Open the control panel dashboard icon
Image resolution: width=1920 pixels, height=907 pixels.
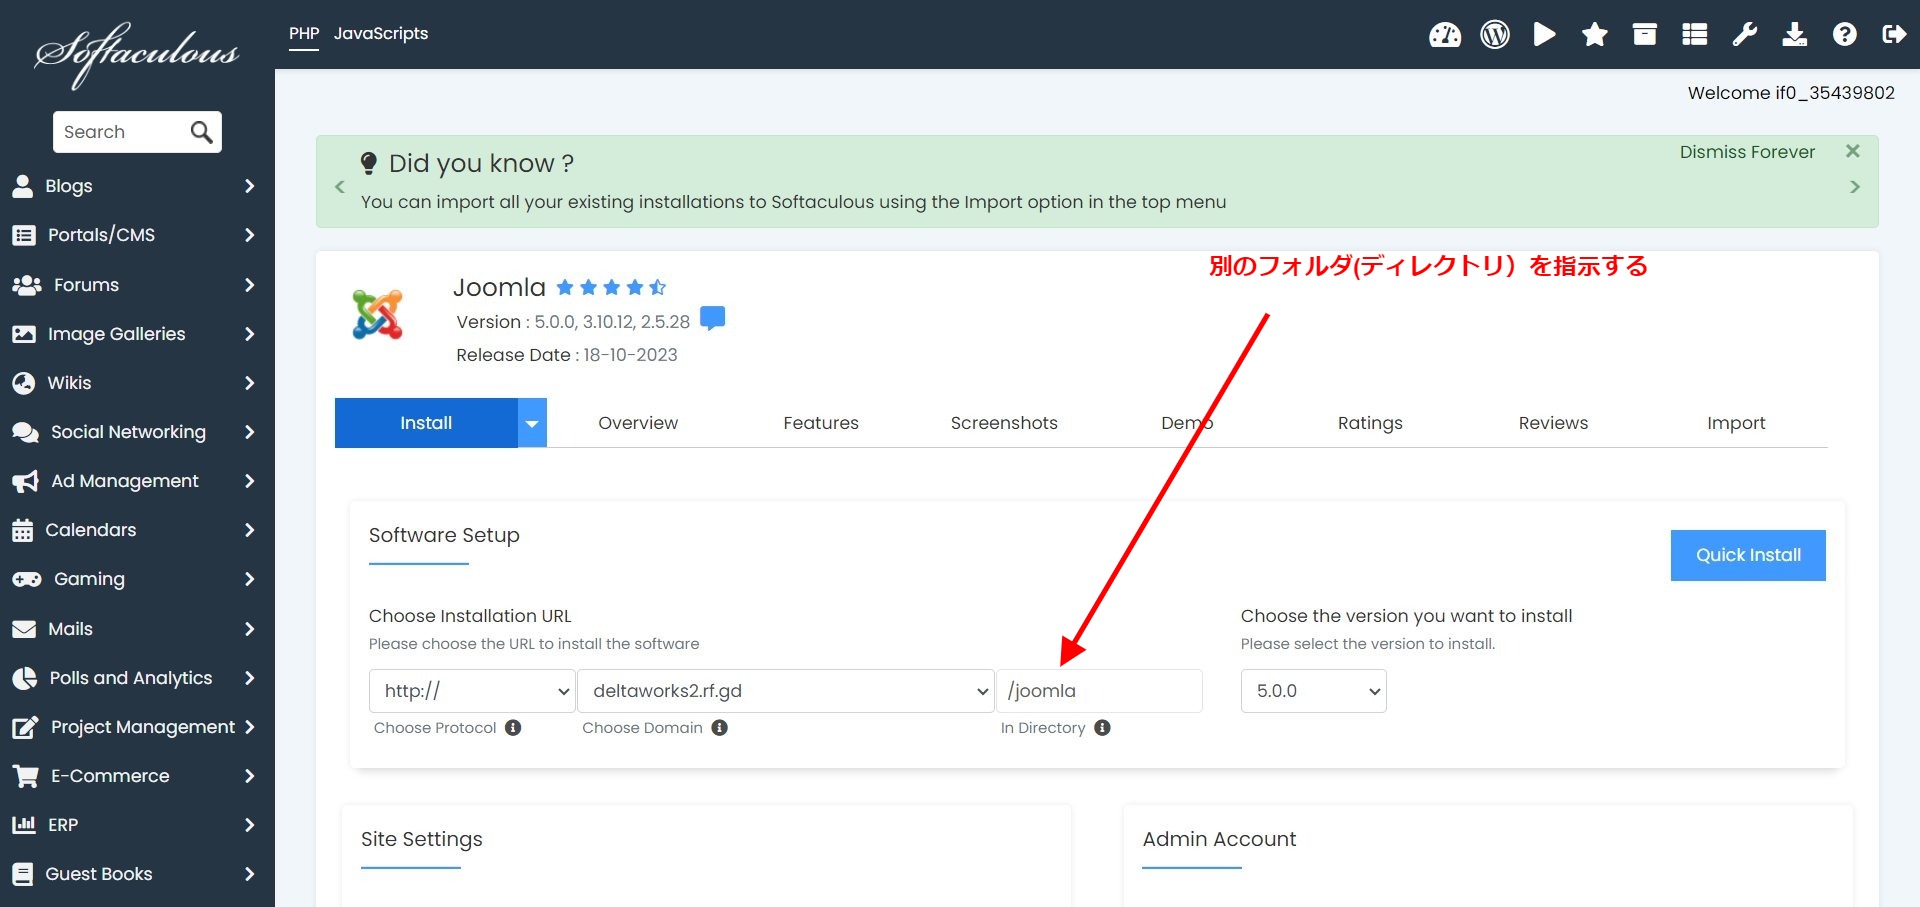[1444, 35]
